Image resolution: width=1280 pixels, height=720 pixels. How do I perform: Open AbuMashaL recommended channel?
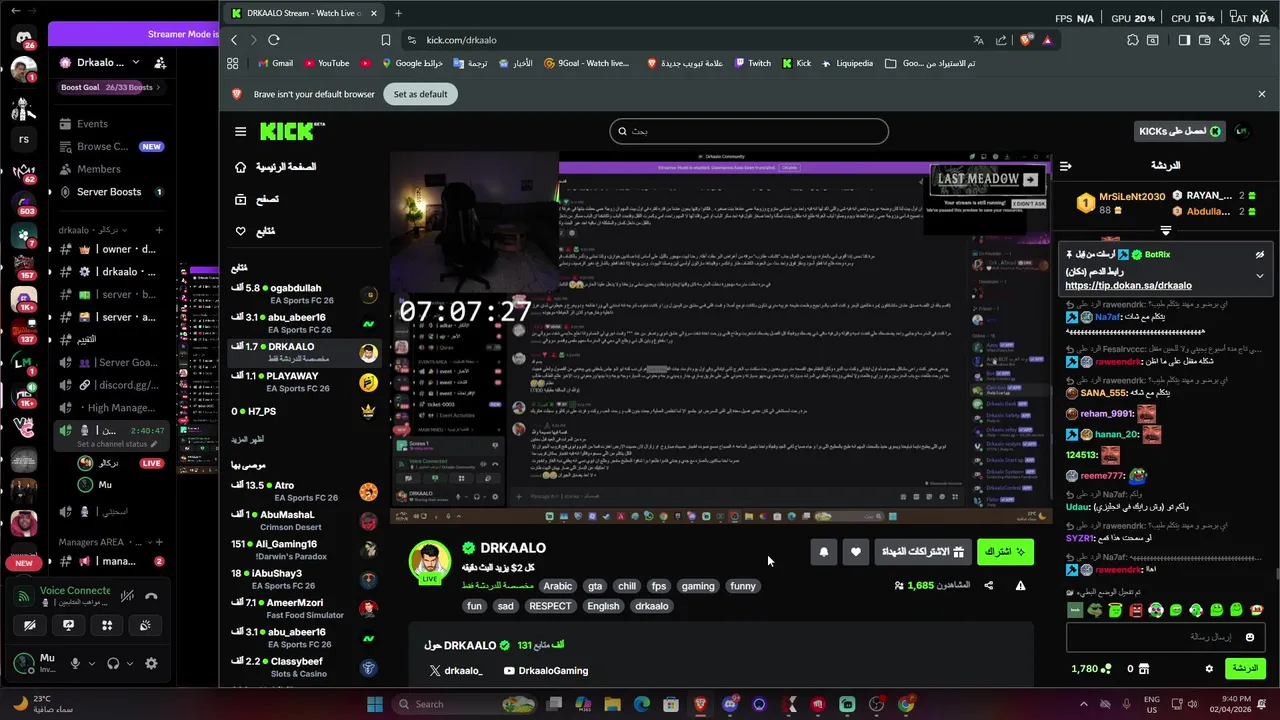point(304,520)
